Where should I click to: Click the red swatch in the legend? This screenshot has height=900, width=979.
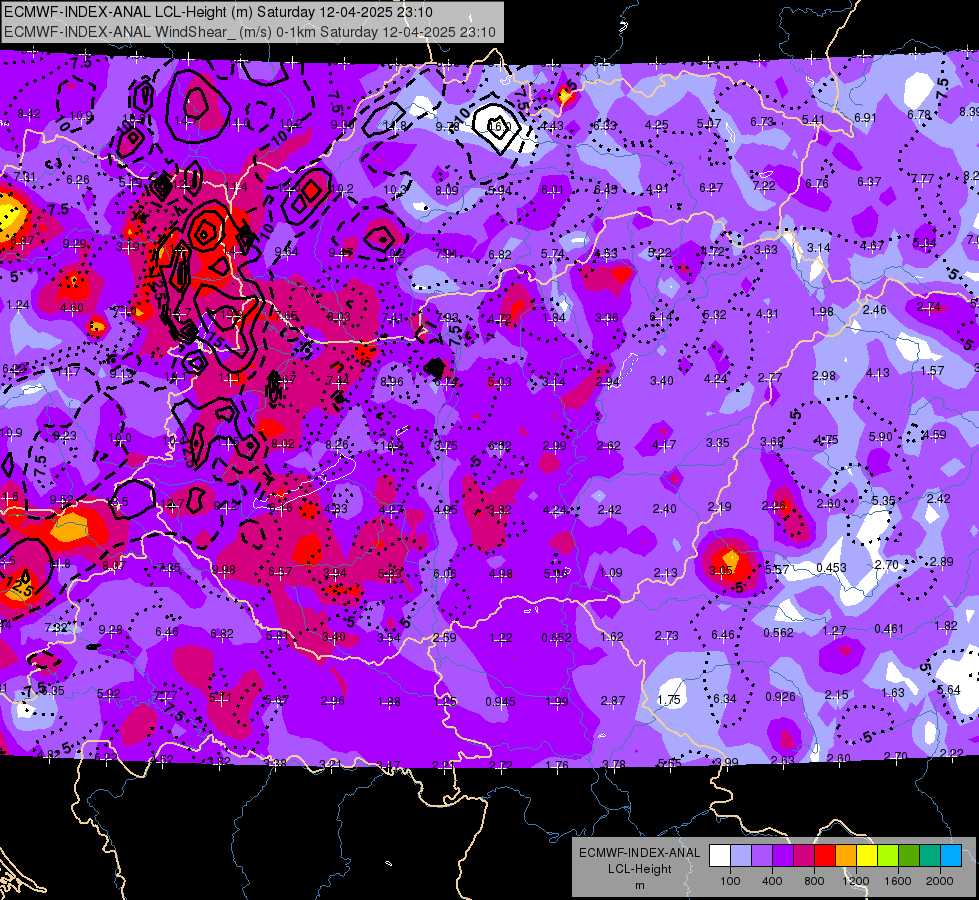(x=825, y=856)
